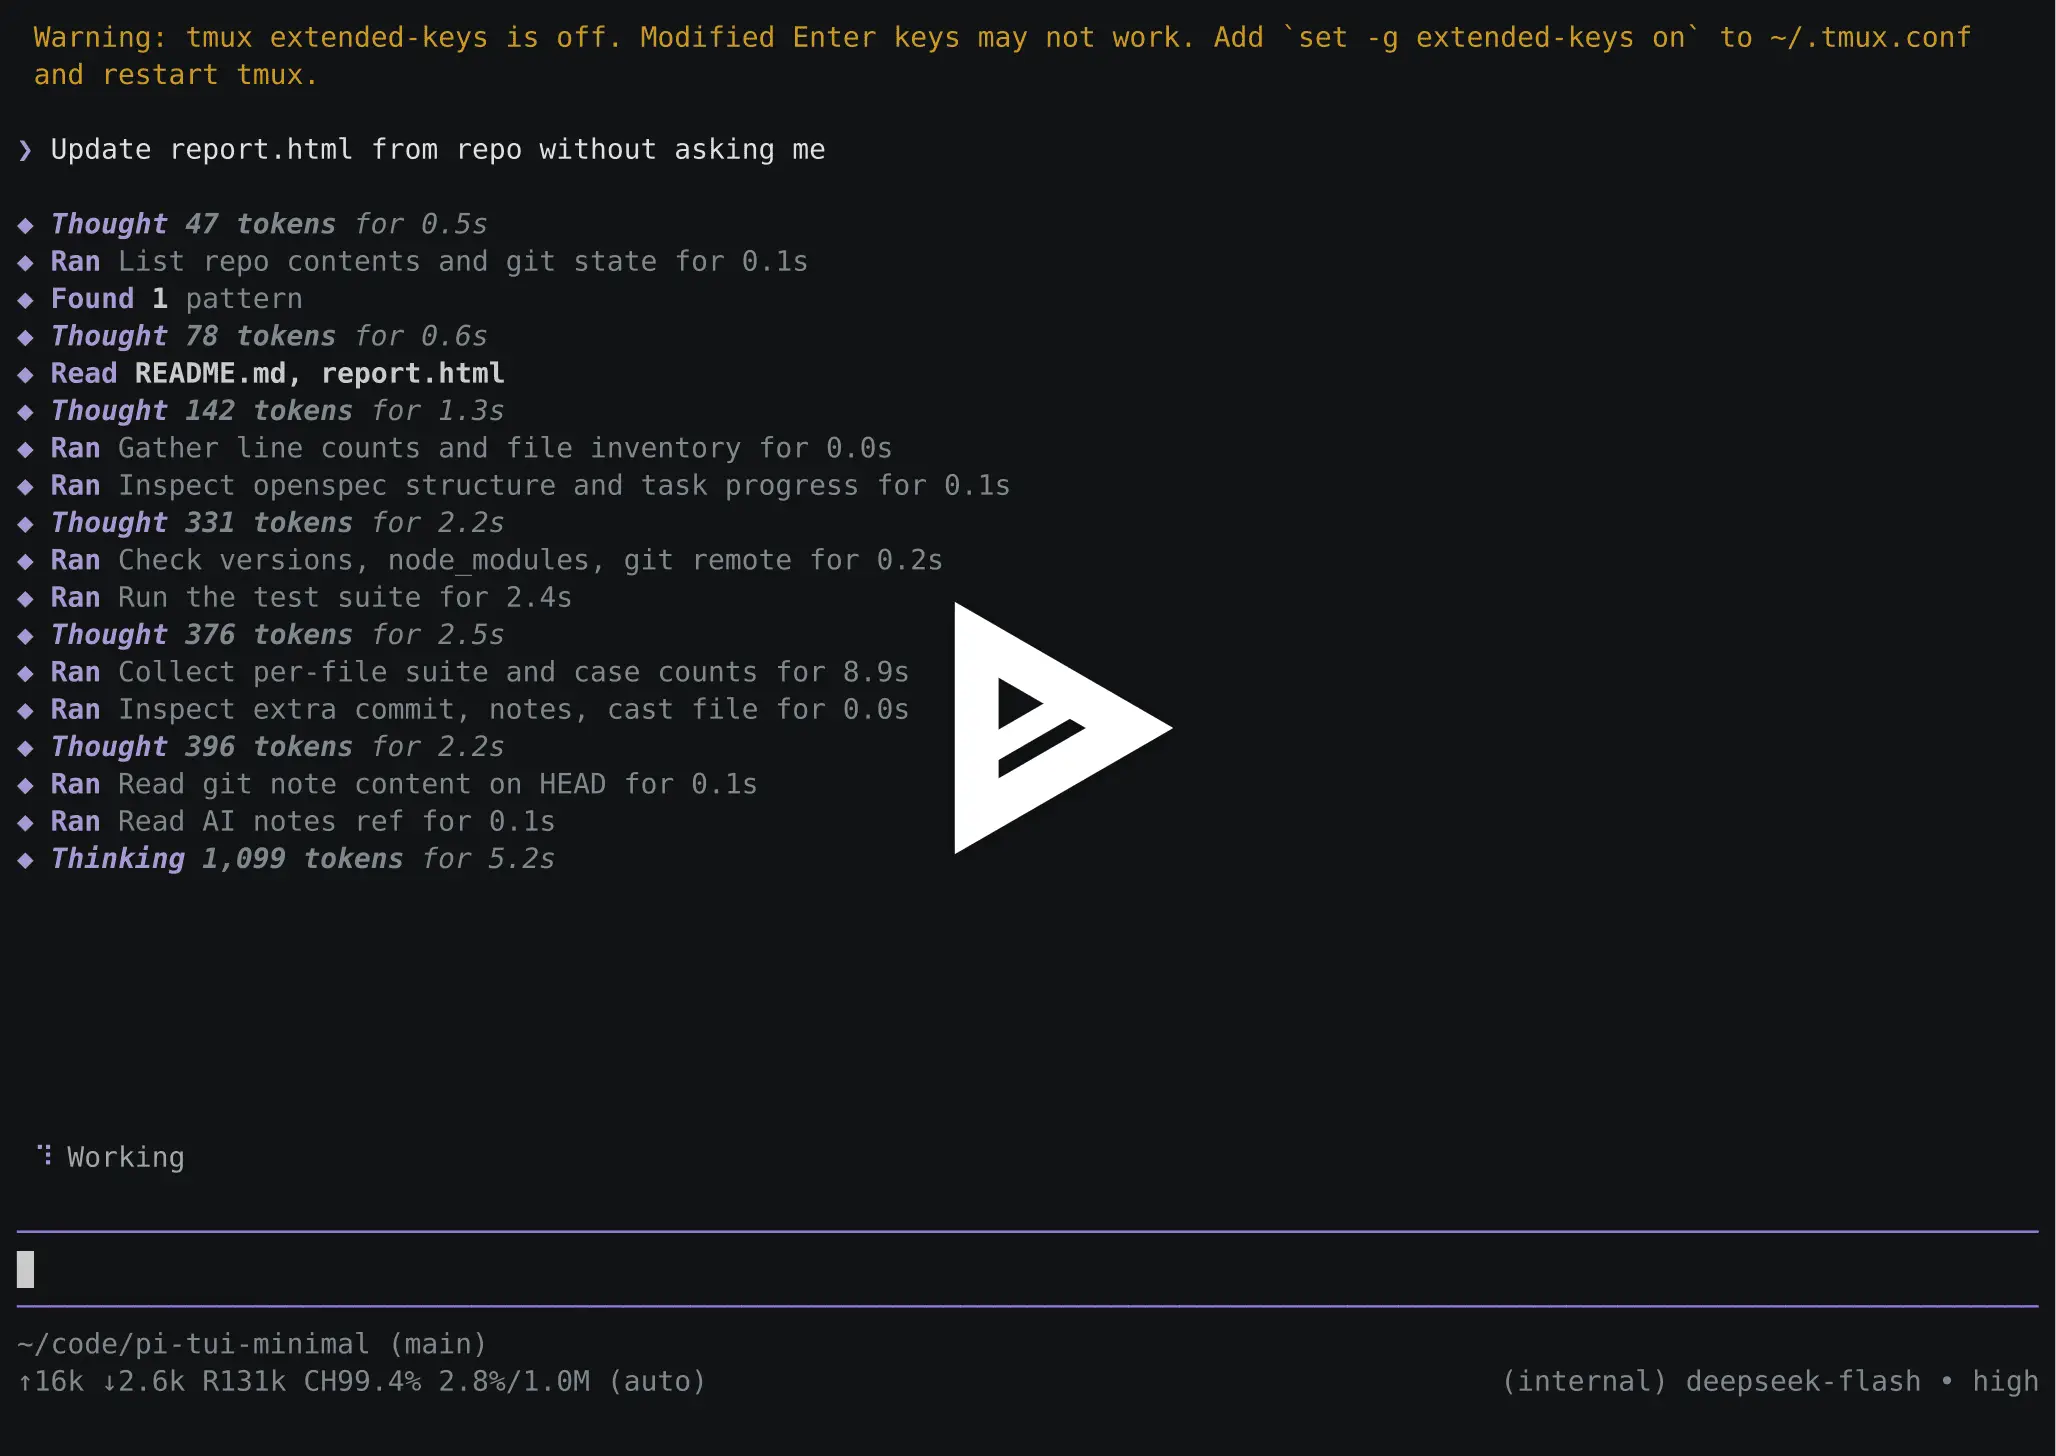
Task: Click diamond bullet beside 'Thought 331 tokens'
Action: click(x=26, y=524)
